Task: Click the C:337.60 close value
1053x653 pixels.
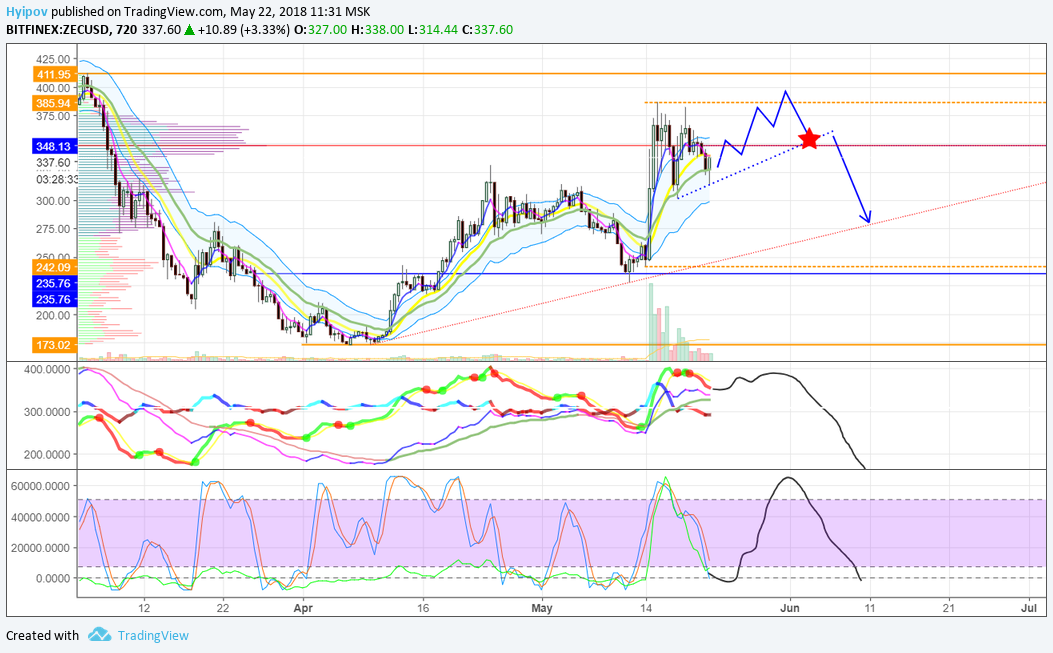Action: [x=488, y=30]
